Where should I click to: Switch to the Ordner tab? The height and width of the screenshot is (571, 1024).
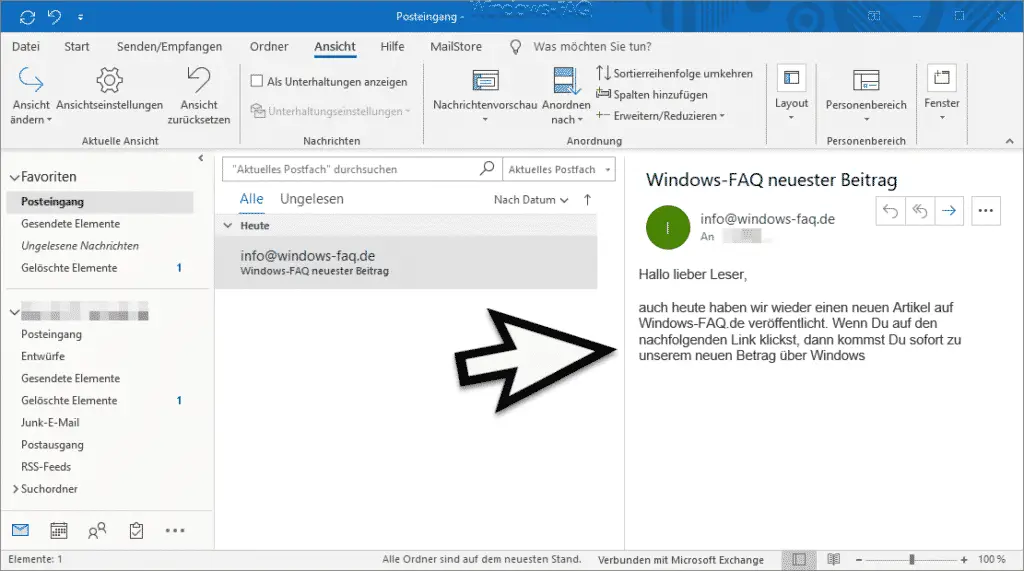coord(268,46)
